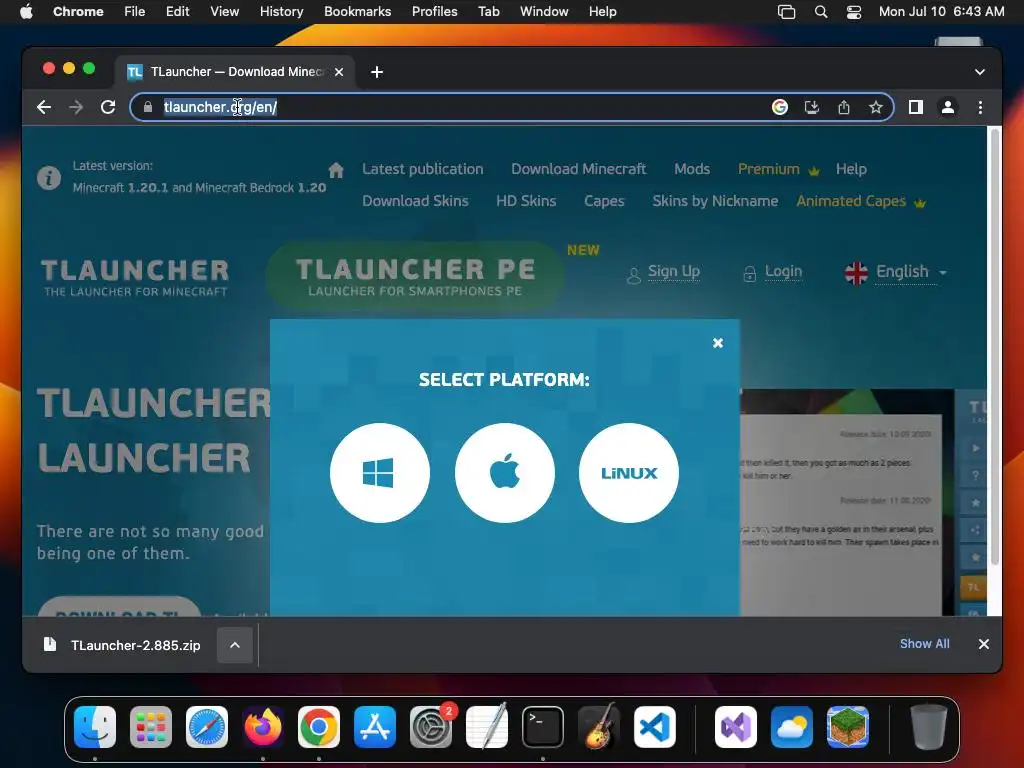Pick the Linux platform button
This screenshot has width=1024, height=768.
(628, 473)
